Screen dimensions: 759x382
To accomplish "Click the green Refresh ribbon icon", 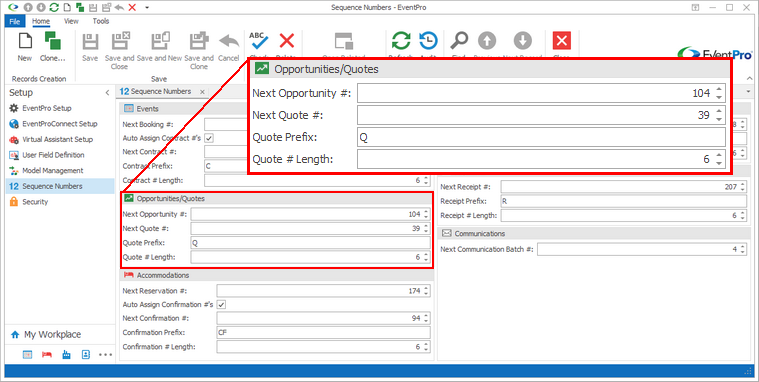I will (x=401, y=41).
